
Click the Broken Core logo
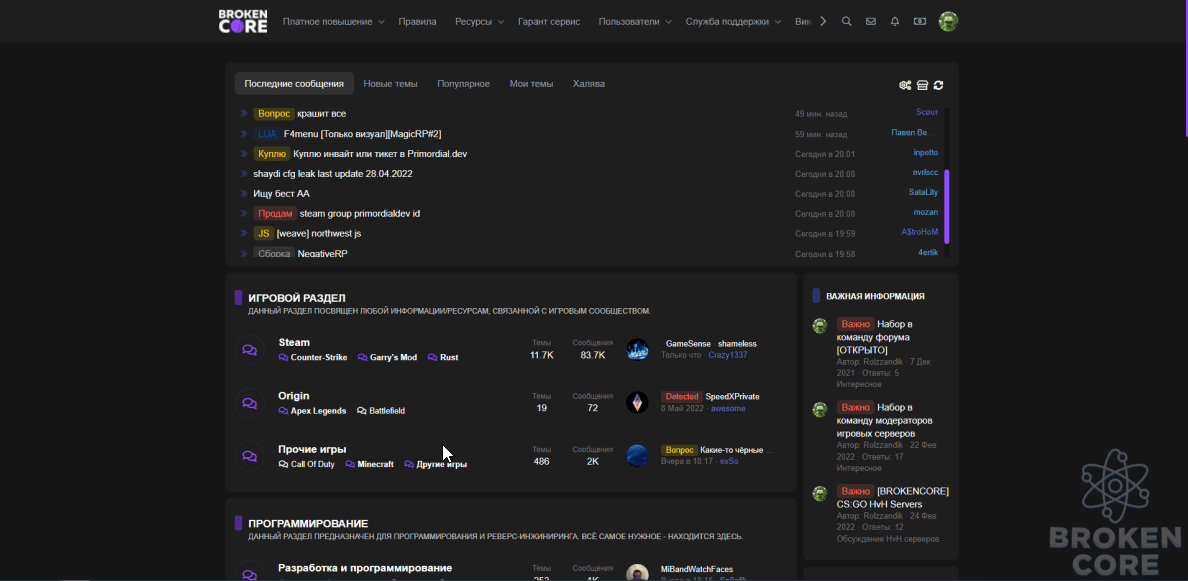pyautogui.click(x=242, y=21)
